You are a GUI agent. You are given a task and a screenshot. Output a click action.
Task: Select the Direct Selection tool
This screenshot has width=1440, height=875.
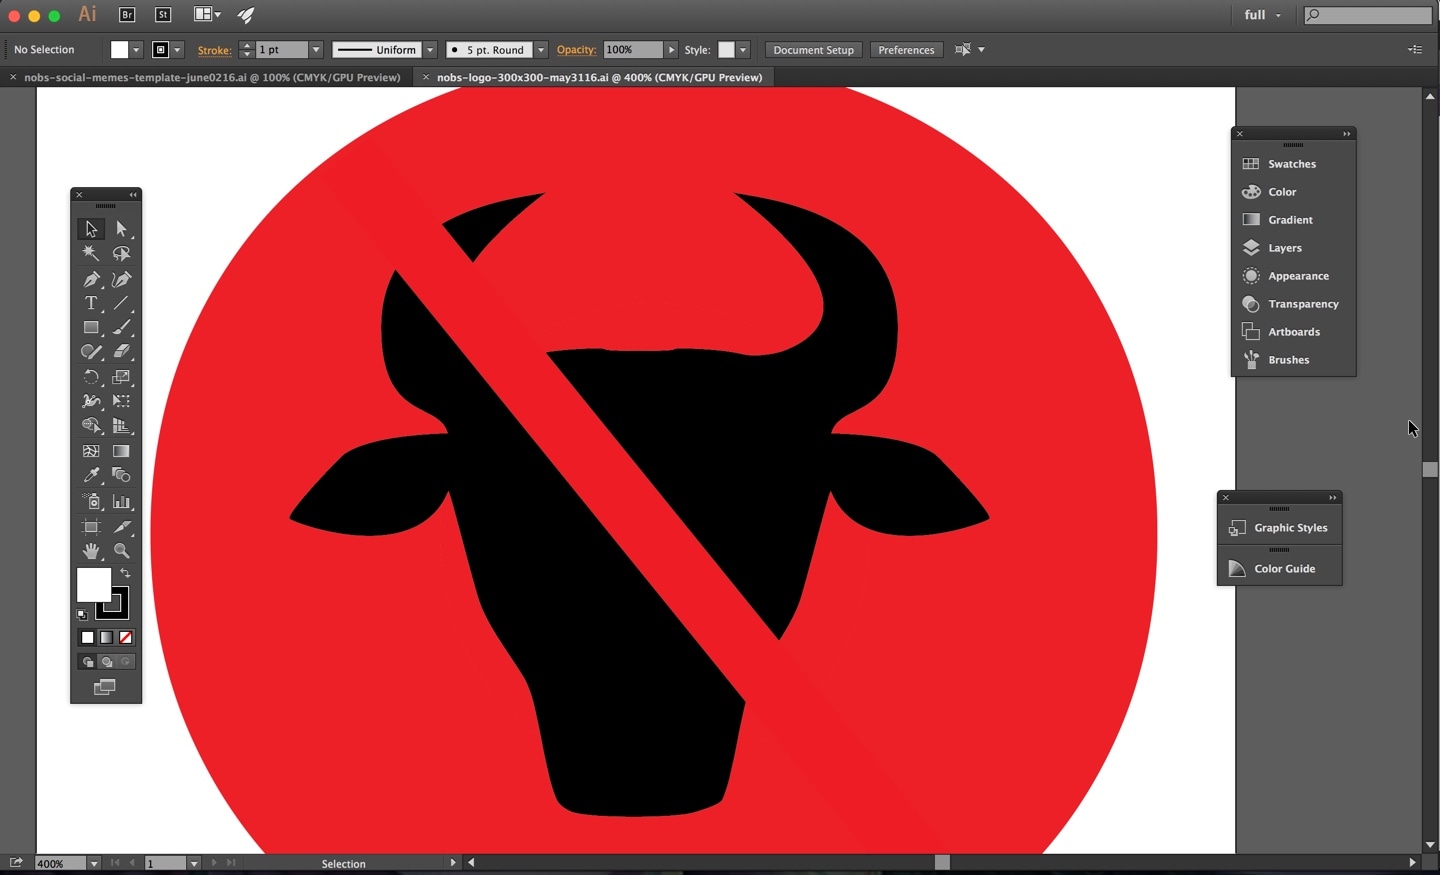pyautogui.click(x=122, y=229)
